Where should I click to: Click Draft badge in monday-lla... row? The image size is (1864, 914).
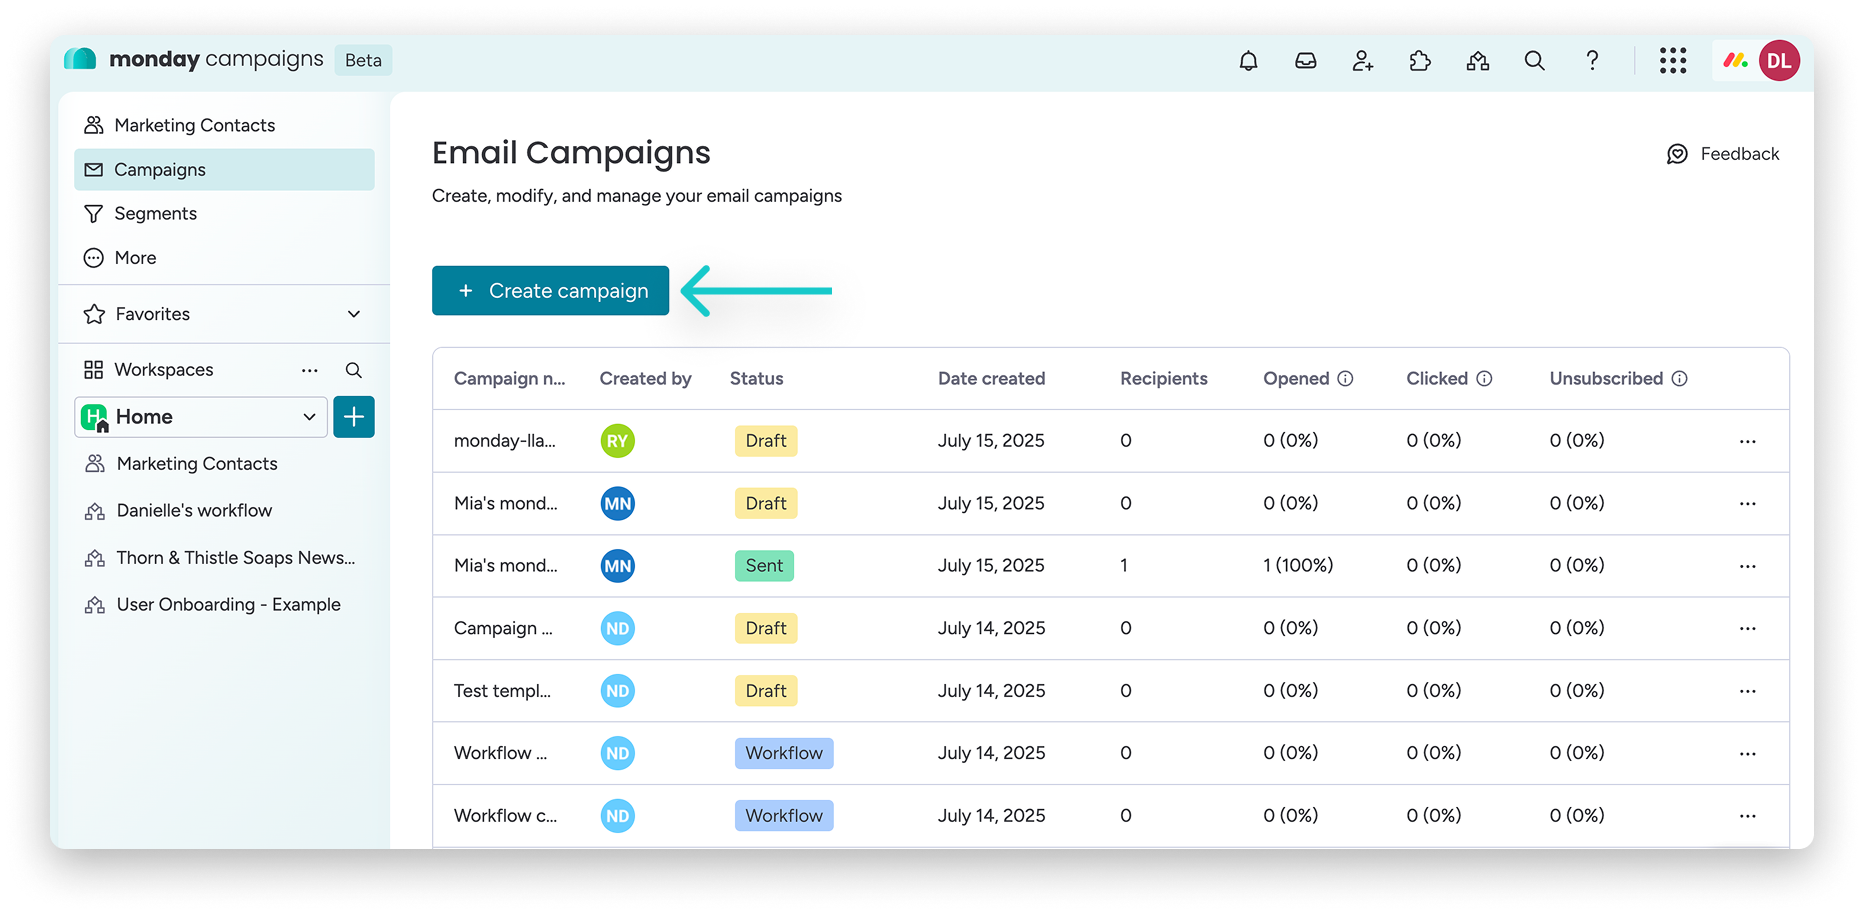click(766, 441)
